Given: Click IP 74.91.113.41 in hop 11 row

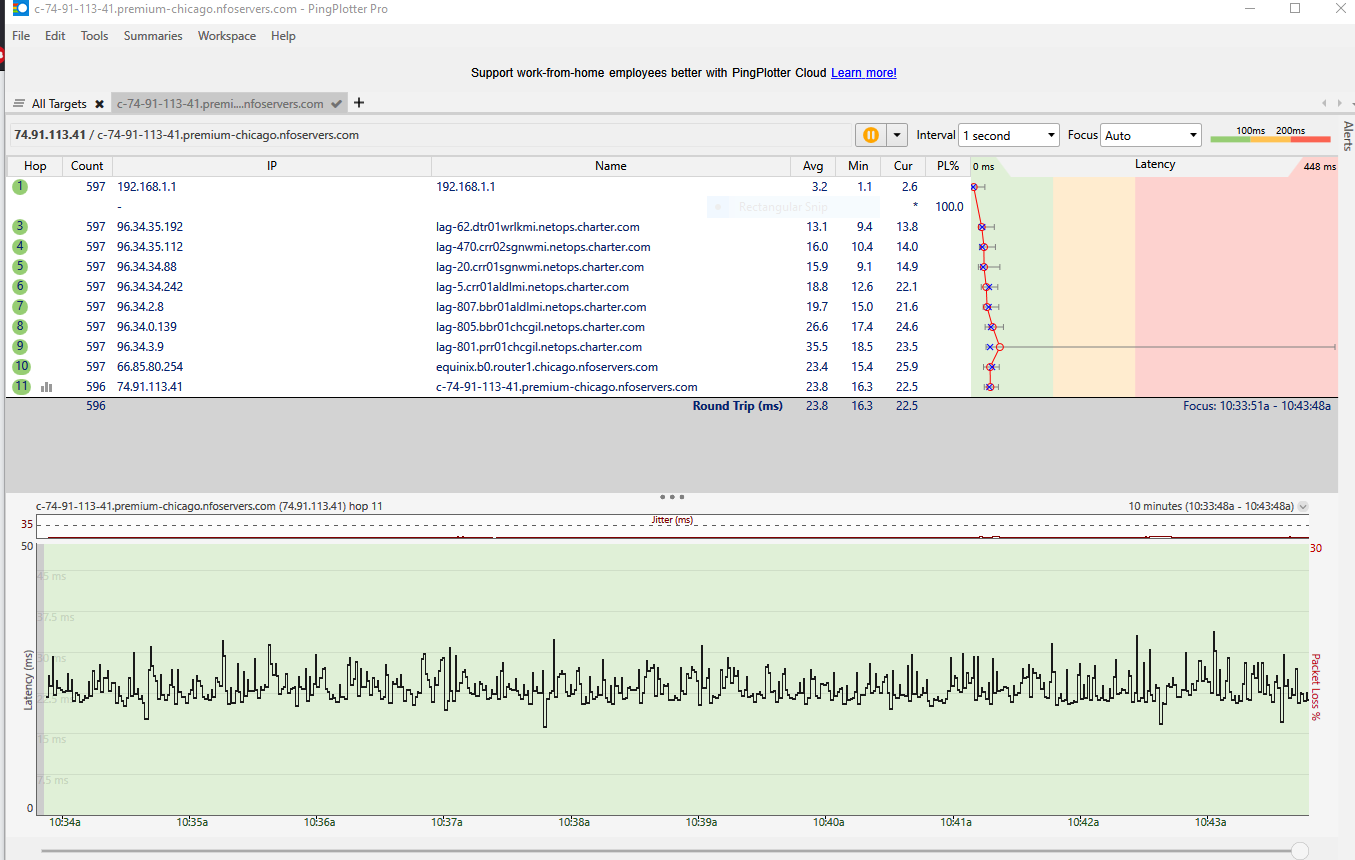Looking at the screenshot, I should [150, 387].
